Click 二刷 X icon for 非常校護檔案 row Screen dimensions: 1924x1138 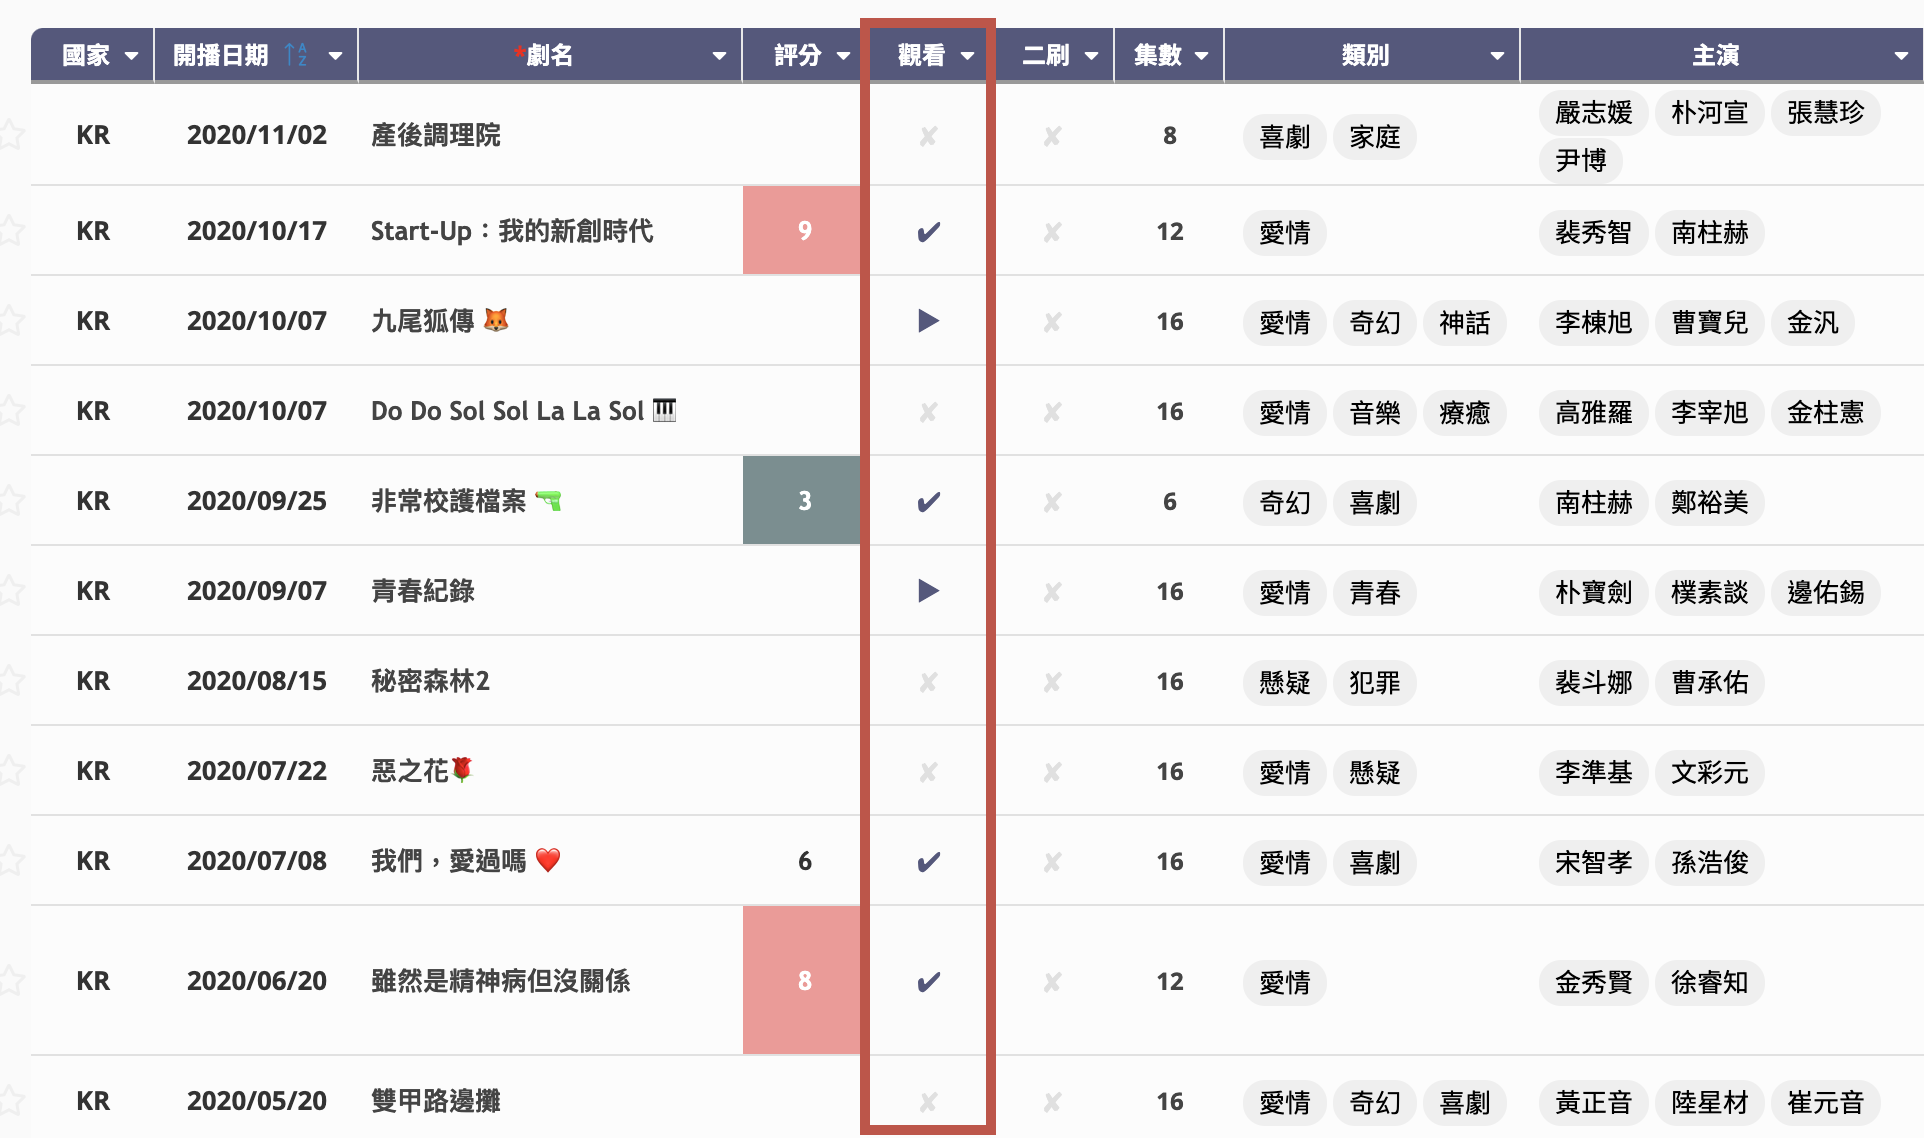coord(1052,502)
